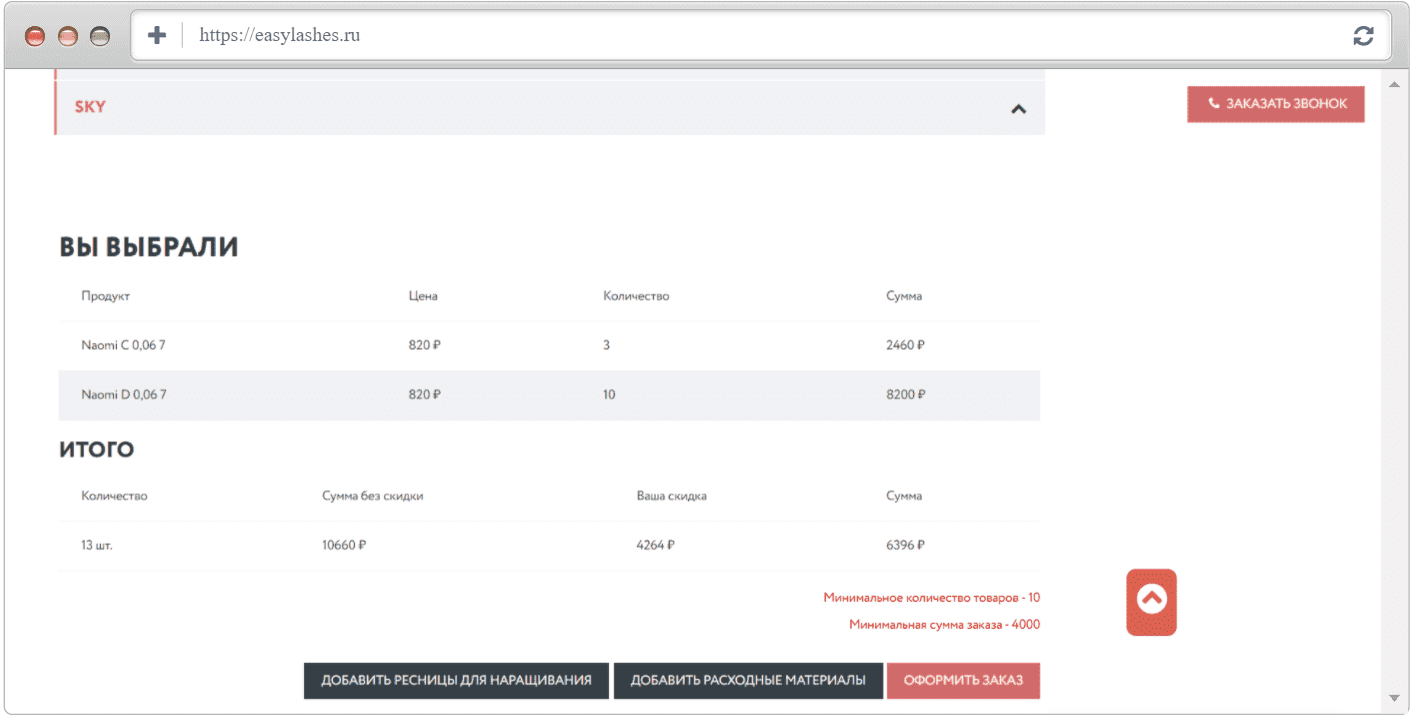The width and height of the screenshot is (1413, 720).
Task: Click the SKY accordion header
Action: [550, 108]
